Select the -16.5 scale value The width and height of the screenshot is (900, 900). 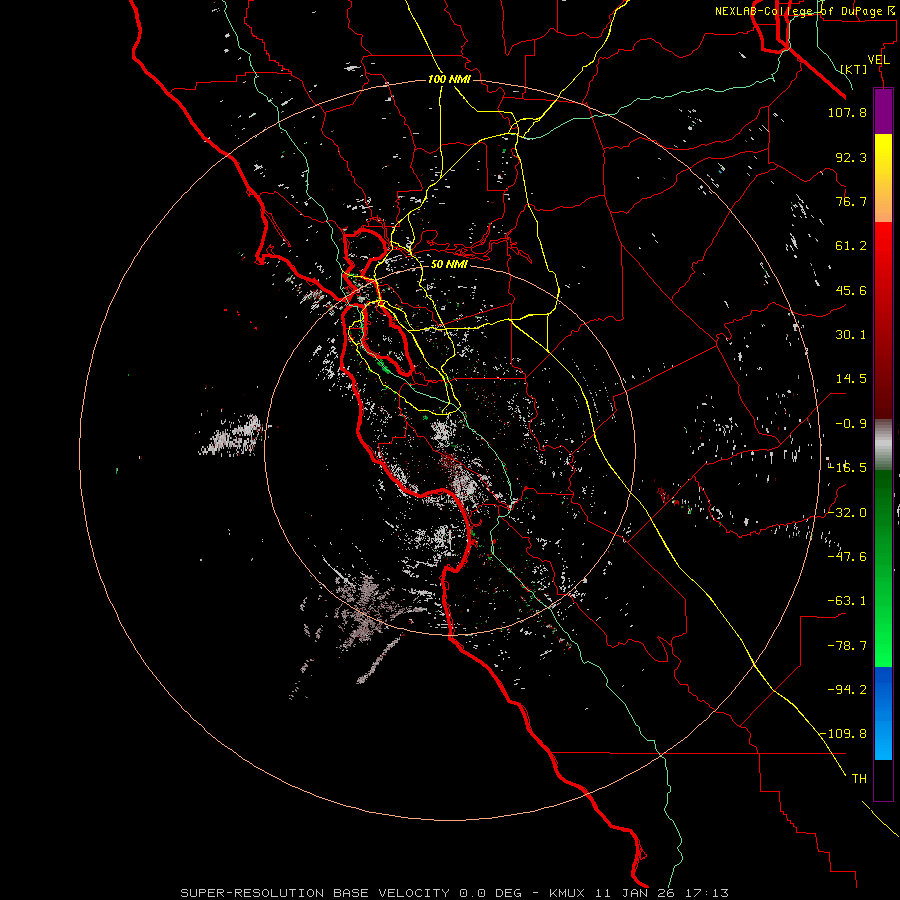pos(847,468)
